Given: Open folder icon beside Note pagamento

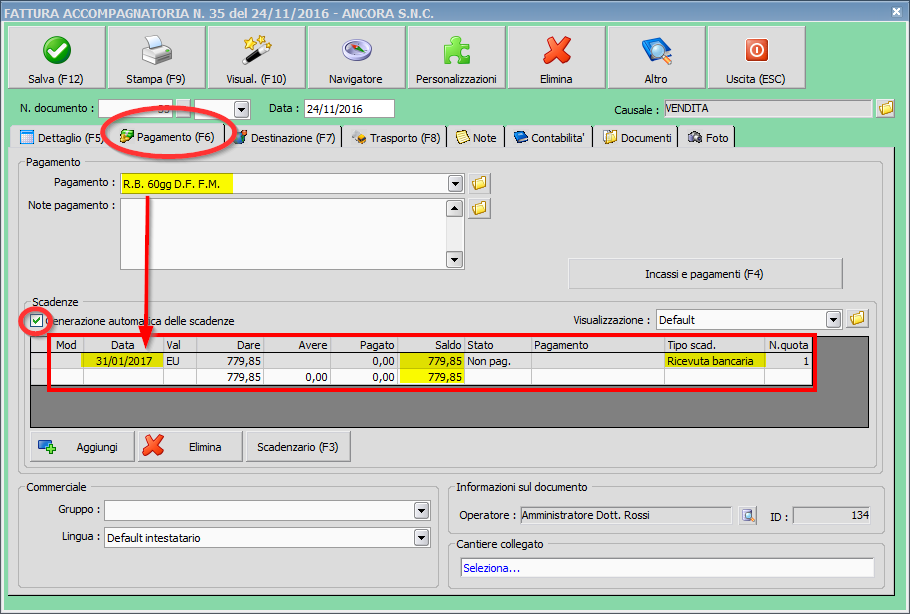Looking at the screenshot, I should (479, 208).
